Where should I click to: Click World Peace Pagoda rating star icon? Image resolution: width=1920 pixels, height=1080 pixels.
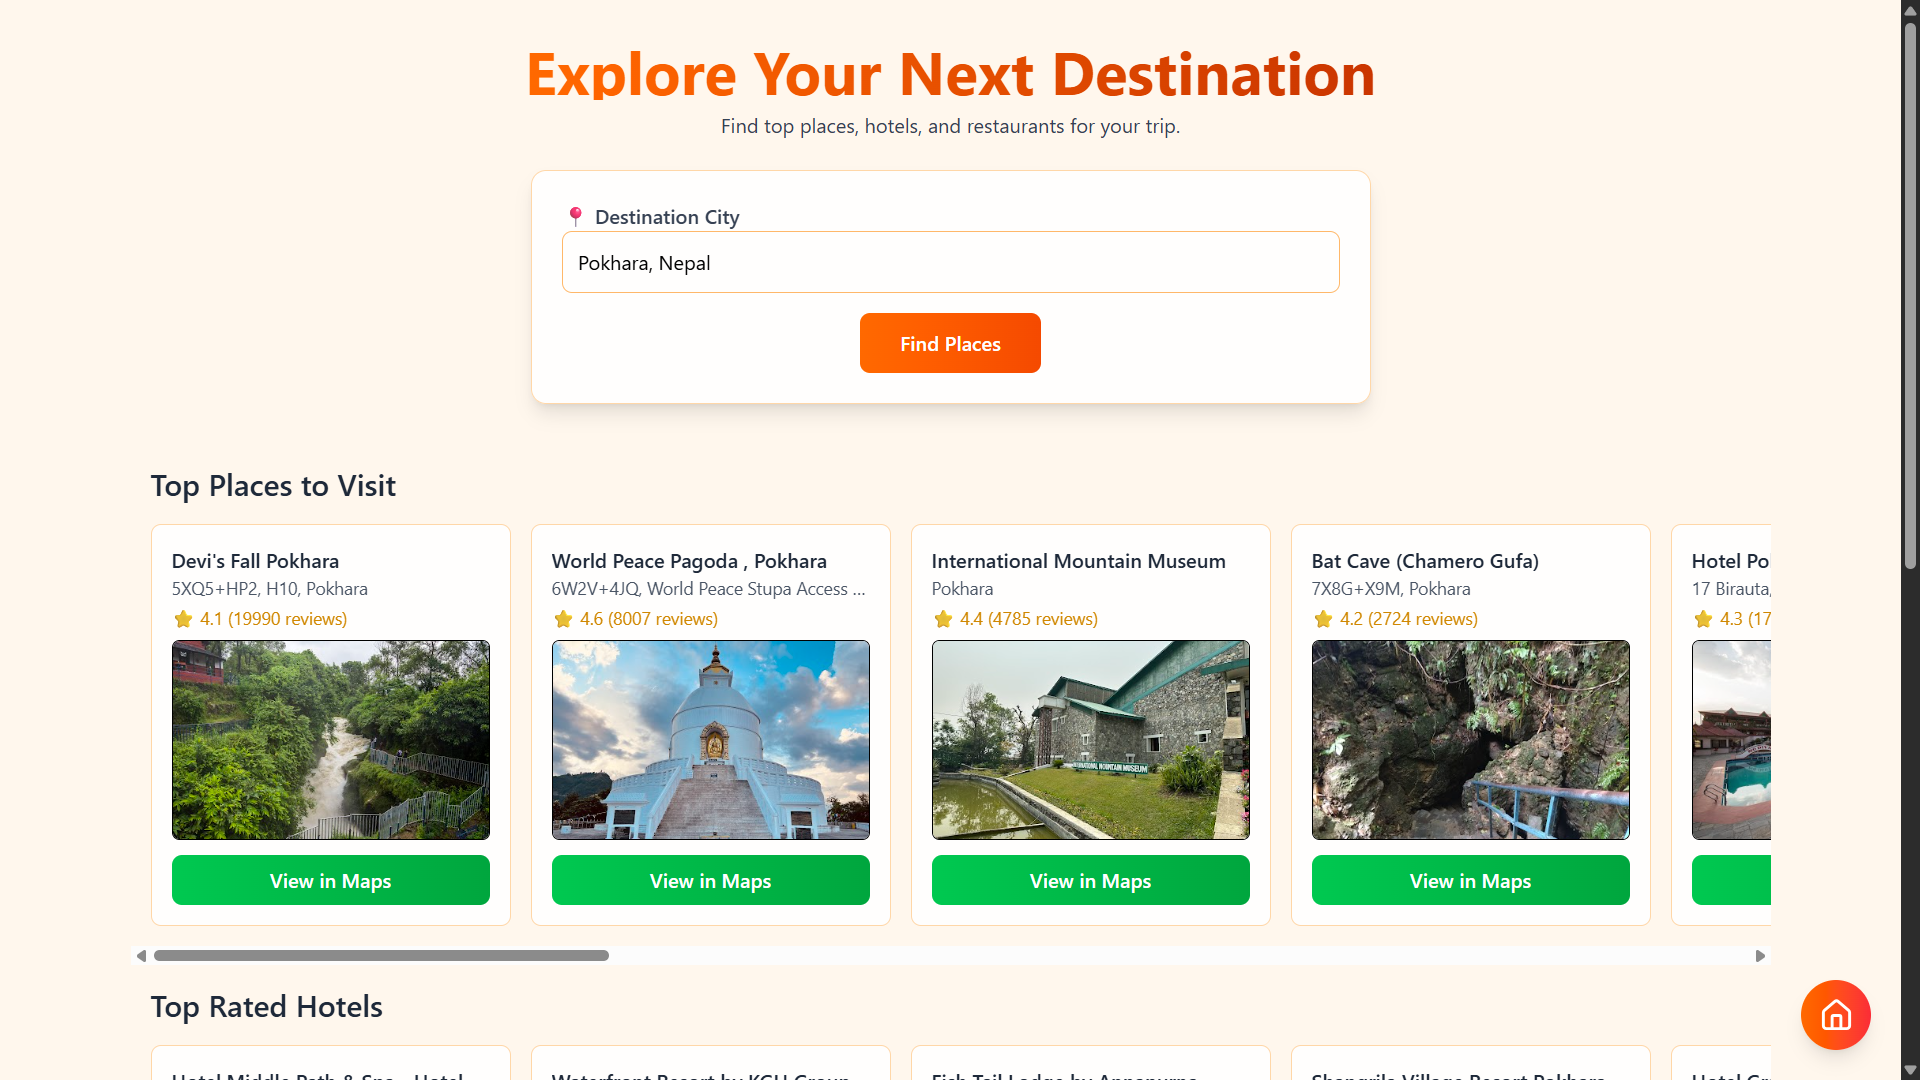563,619
